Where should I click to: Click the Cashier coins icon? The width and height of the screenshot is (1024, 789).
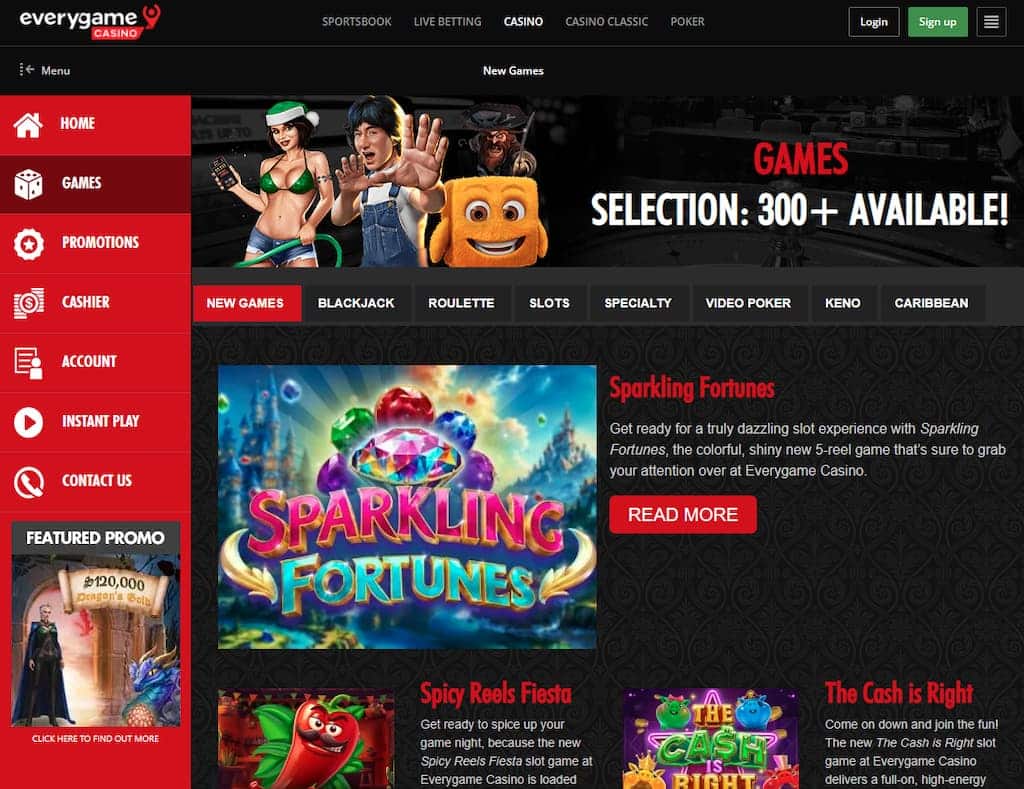29,303
